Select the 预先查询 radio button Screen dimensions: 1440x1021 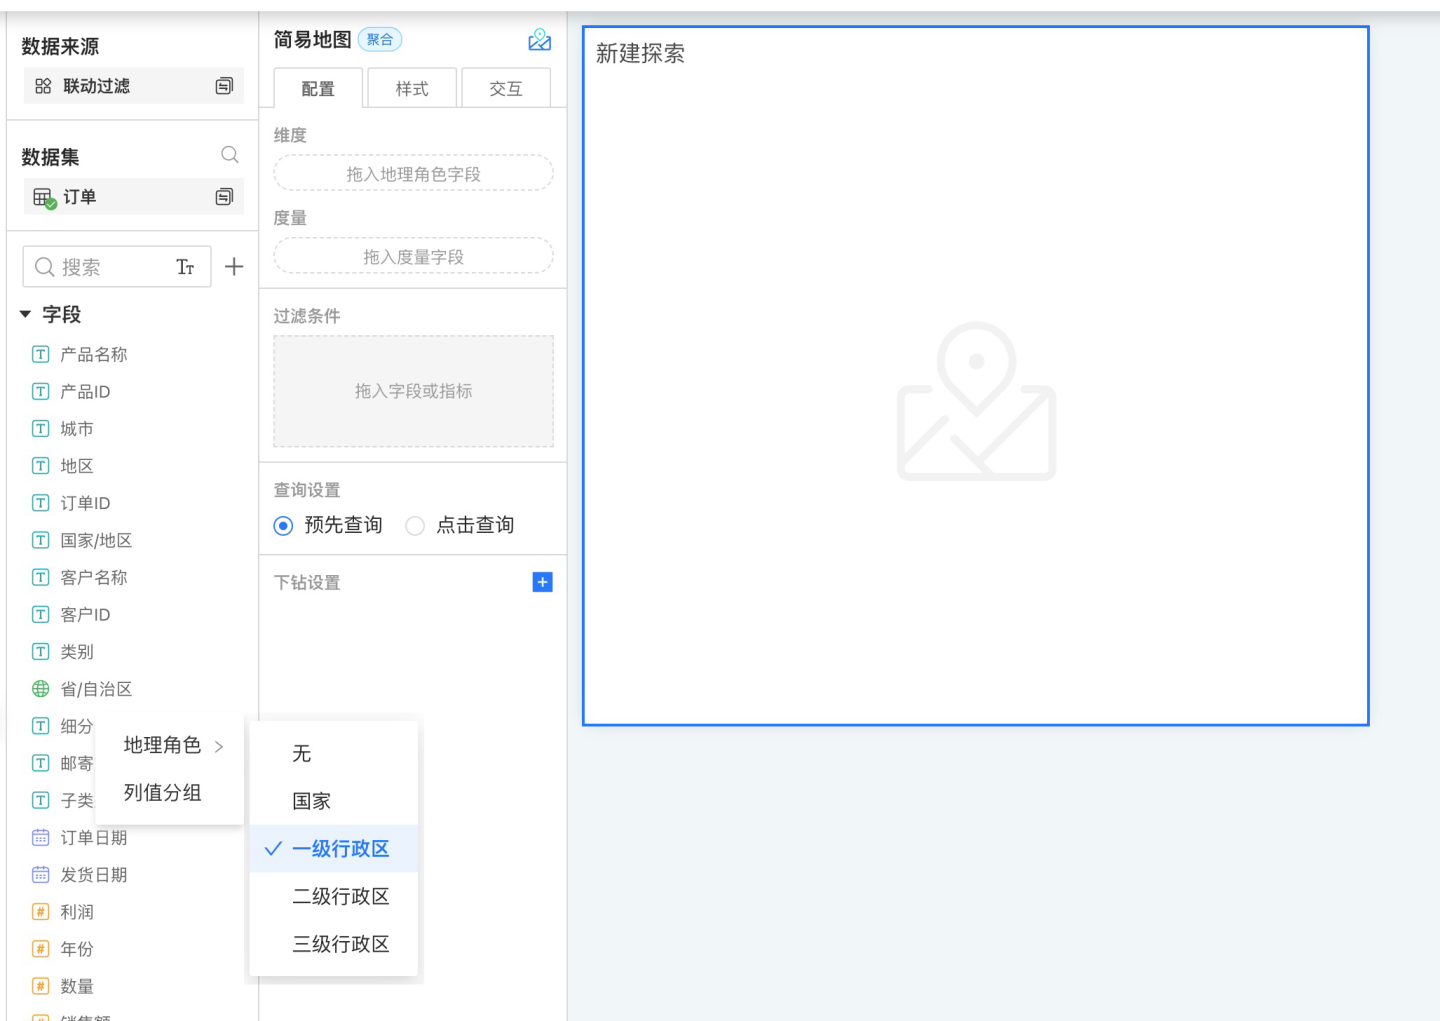pos(284,526)
